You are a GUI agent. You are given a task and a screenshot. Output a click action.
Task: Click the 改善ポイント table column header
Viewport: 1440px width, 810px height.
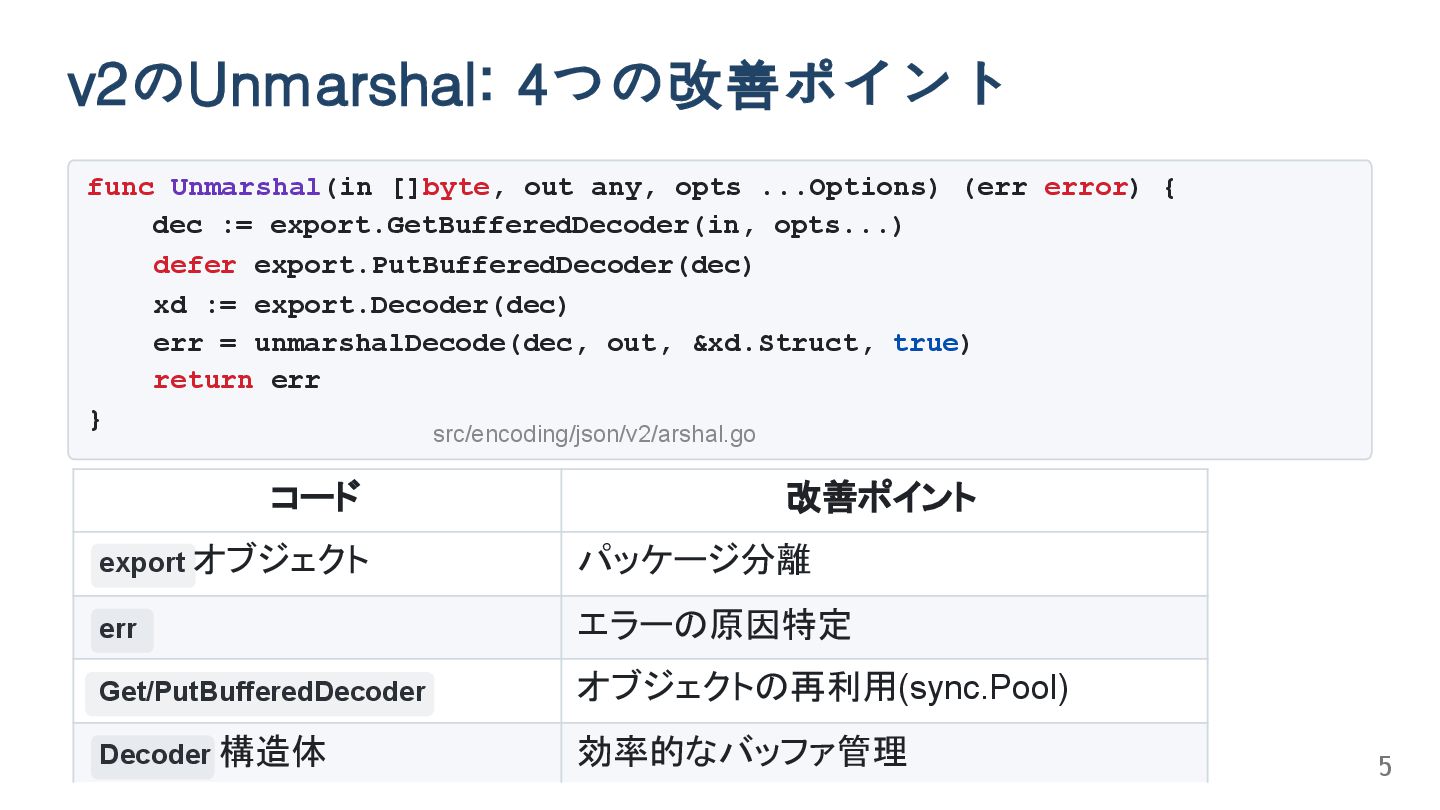(x=882, y=498)
